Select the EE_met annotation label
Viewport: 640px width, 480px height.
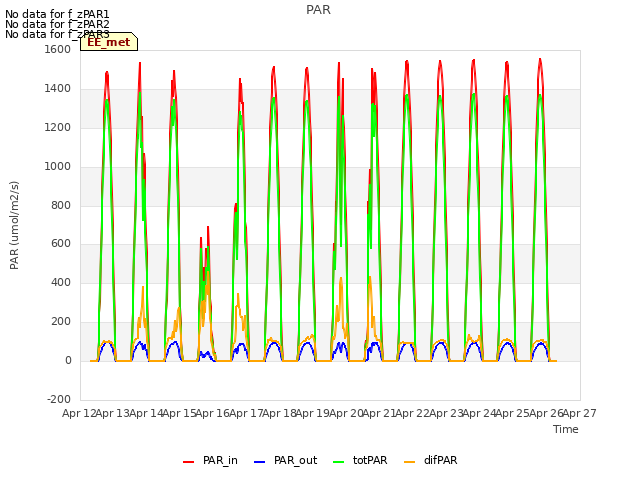(x=109, y=42)
